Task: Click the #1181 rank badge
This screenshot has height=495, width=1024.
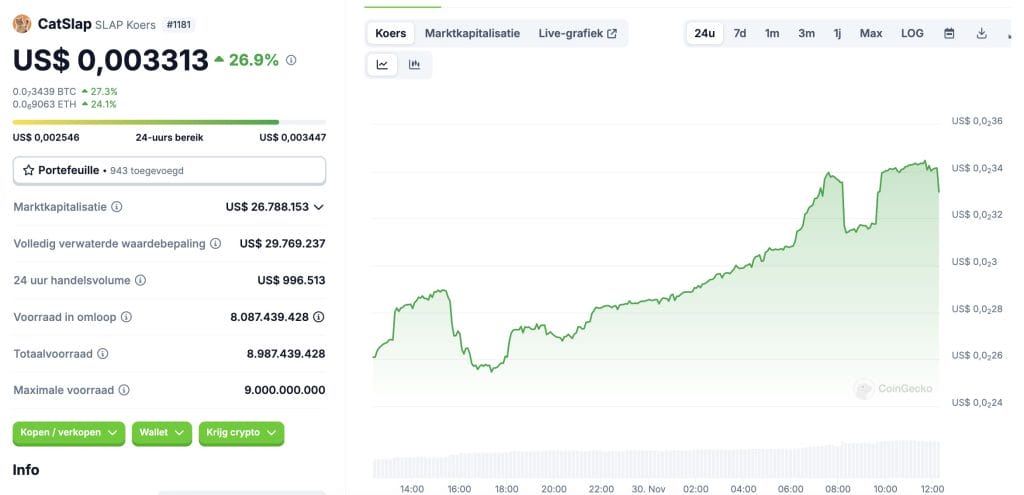Action: pos(178,25)
